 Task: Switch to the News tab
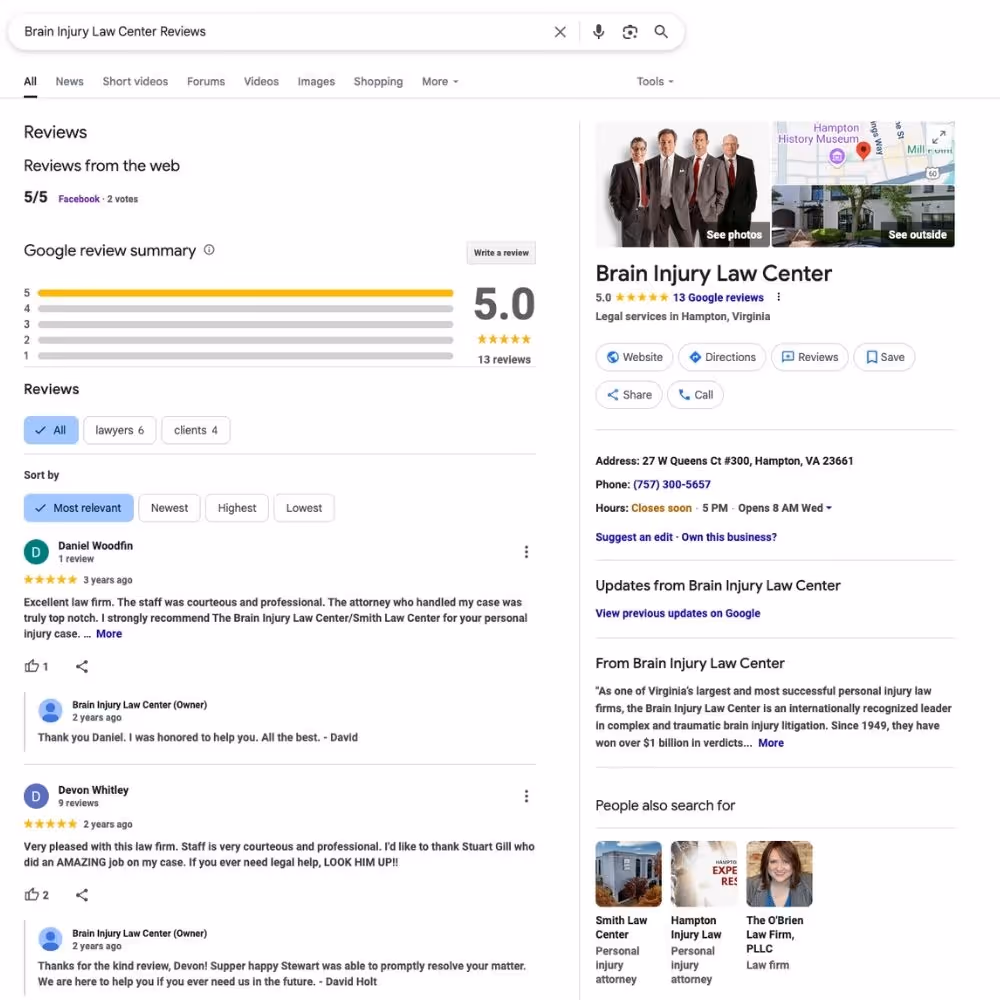pyautogui.click(x=70, y=82)
